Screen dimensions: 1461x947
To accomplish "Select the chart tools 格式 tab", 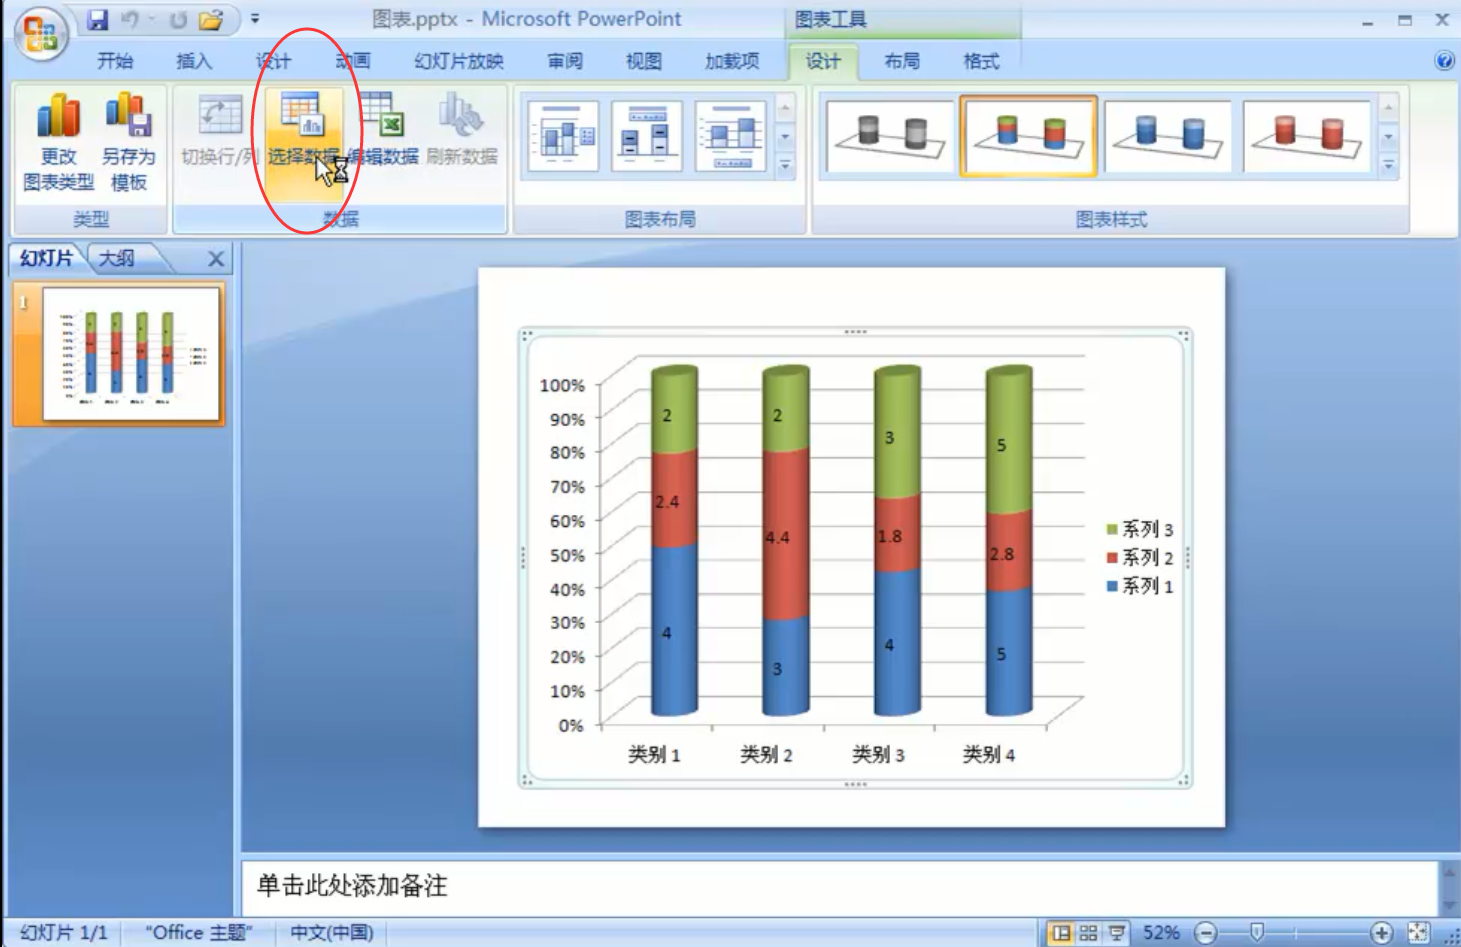I will [981, 62].
